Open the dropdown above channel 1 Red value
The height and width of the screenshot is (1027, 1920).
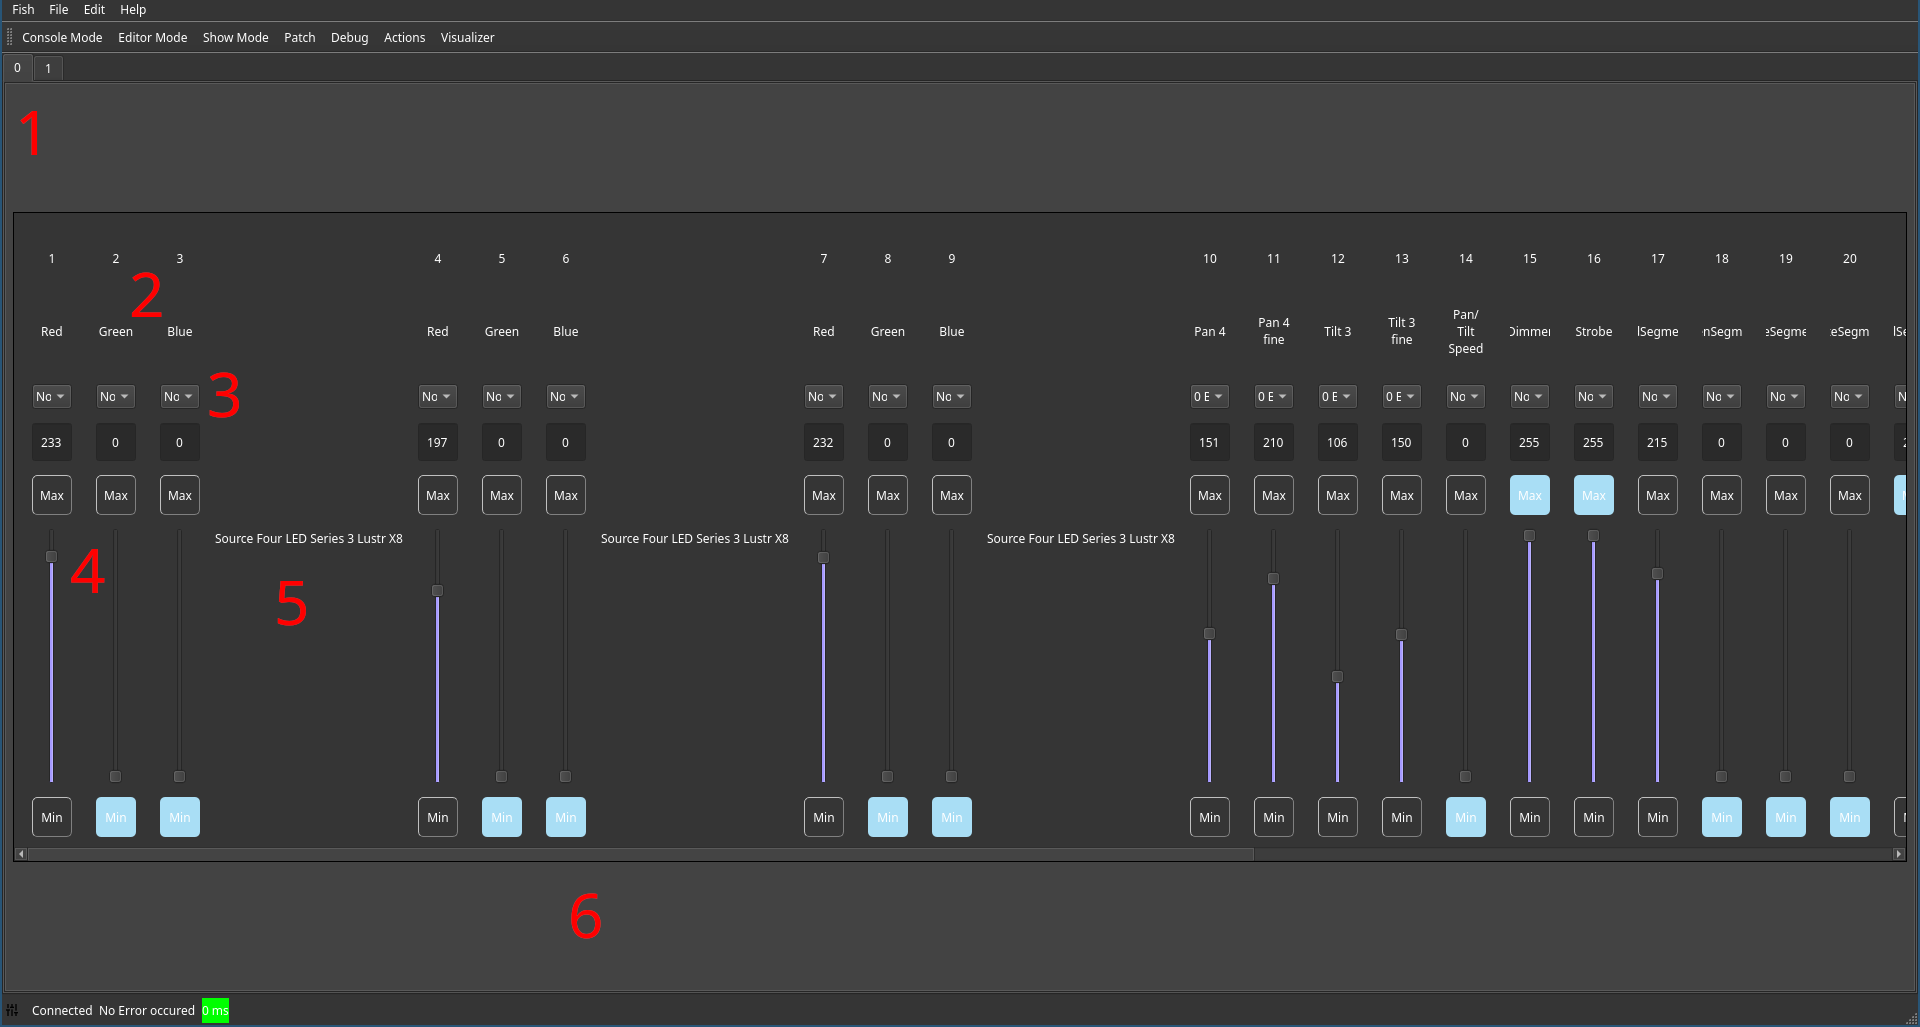(x=51, y=396)
